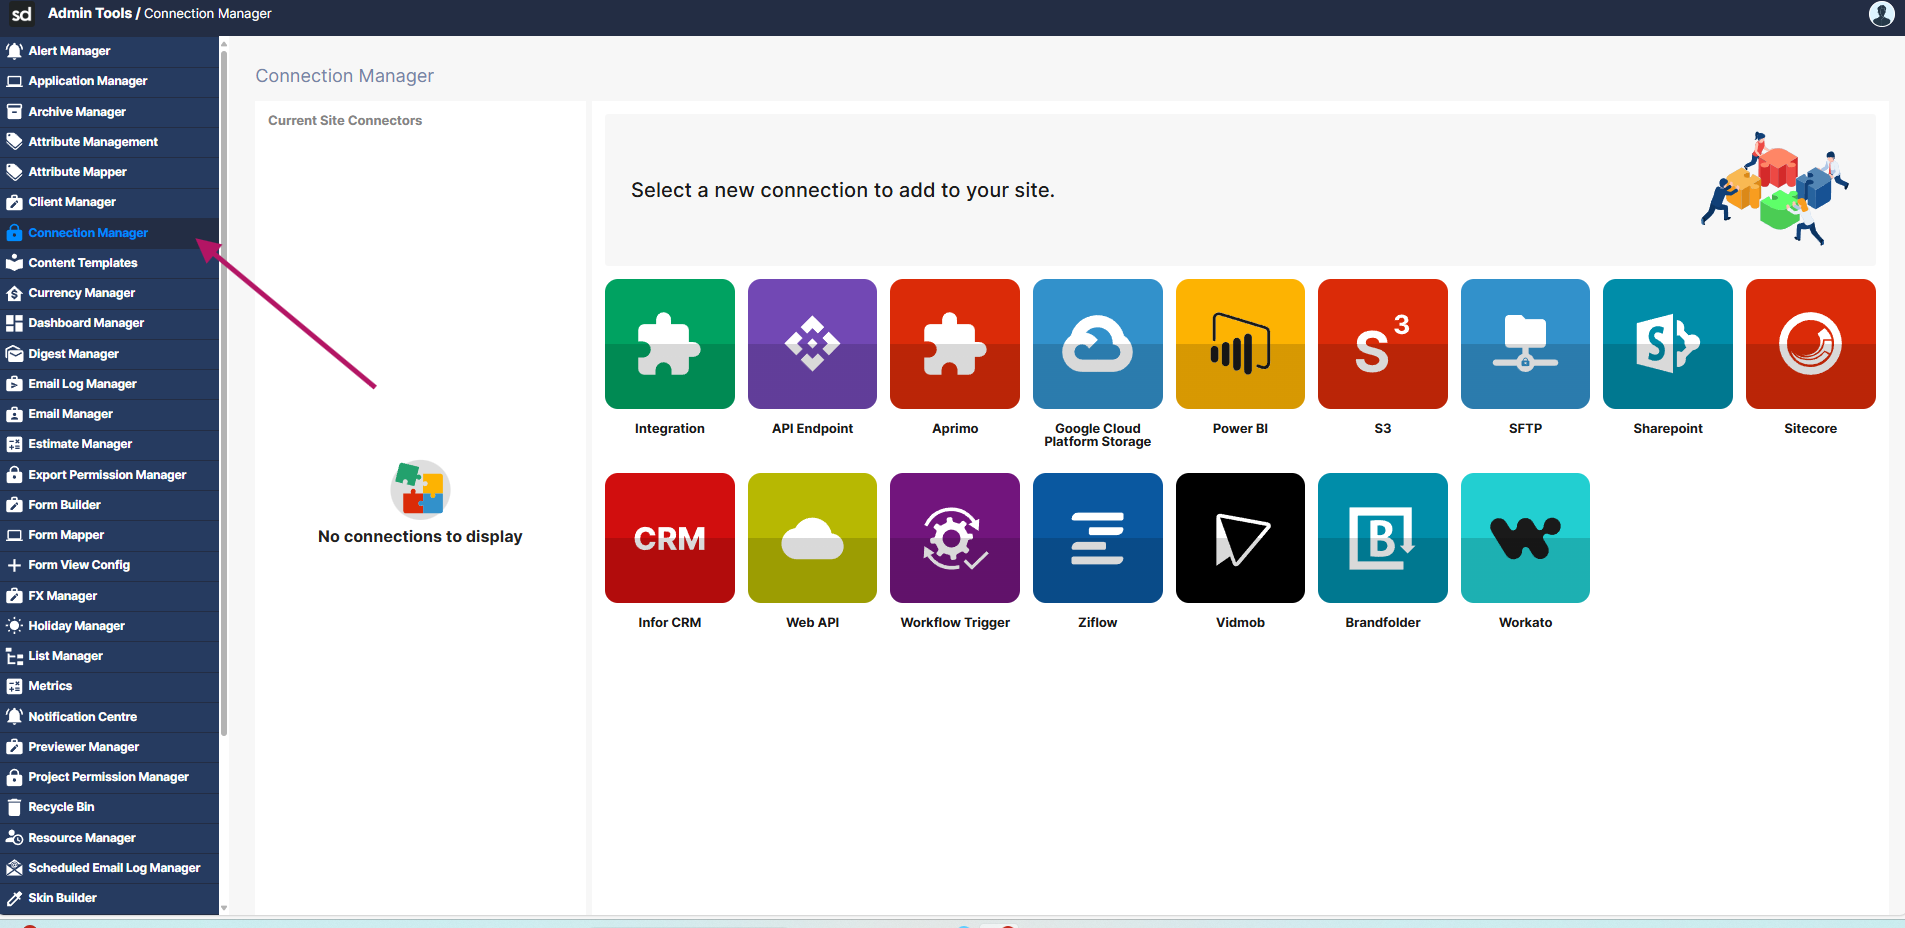Screen dimensions: 1905x928
Task: Click the Metrics icon in sidebar
Action: pos(14,686)
